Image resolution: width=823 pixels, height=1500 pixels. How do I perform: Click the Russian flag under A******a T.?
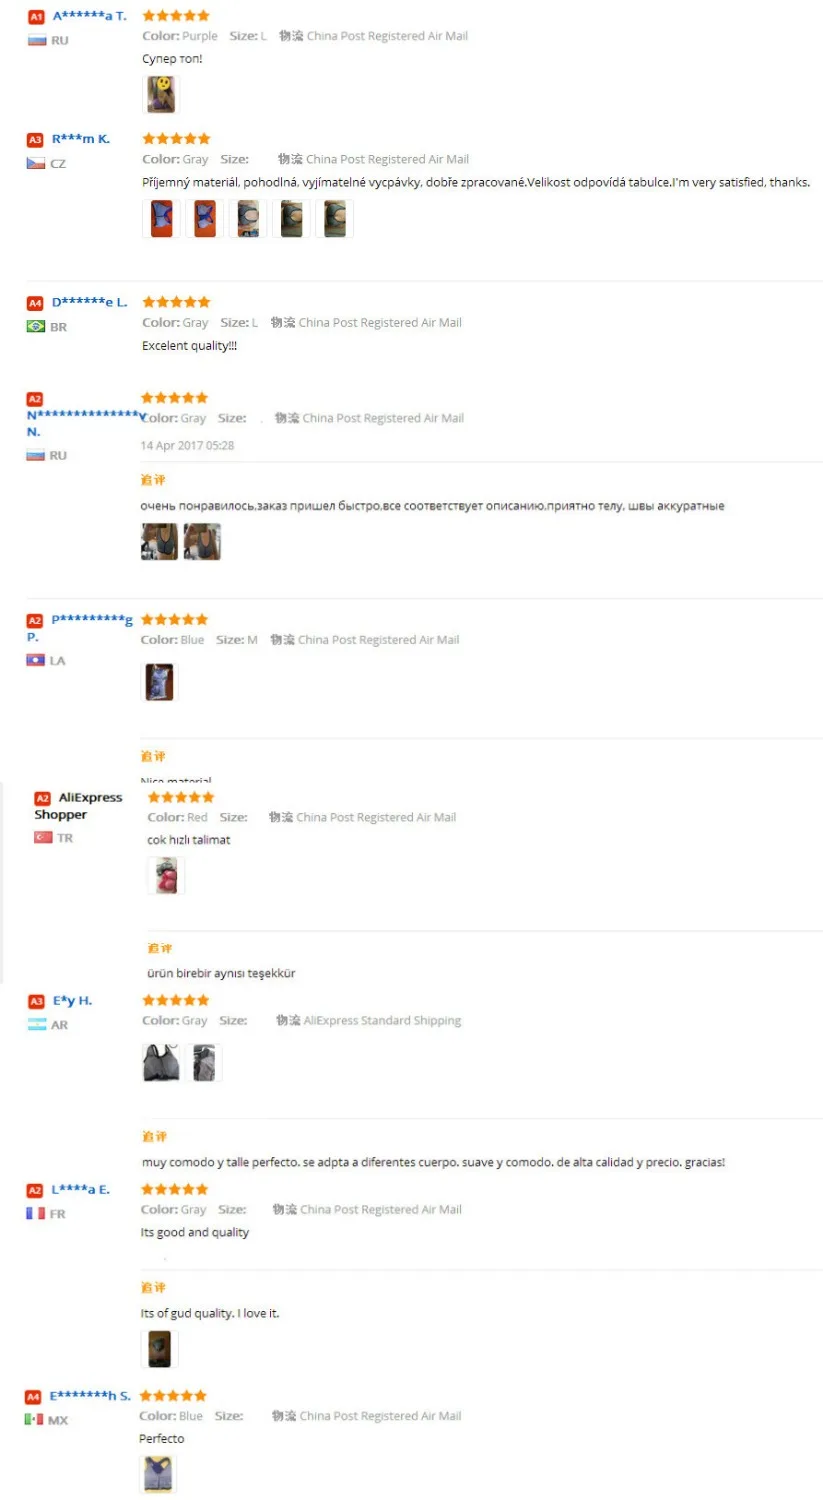click(37, 41)
